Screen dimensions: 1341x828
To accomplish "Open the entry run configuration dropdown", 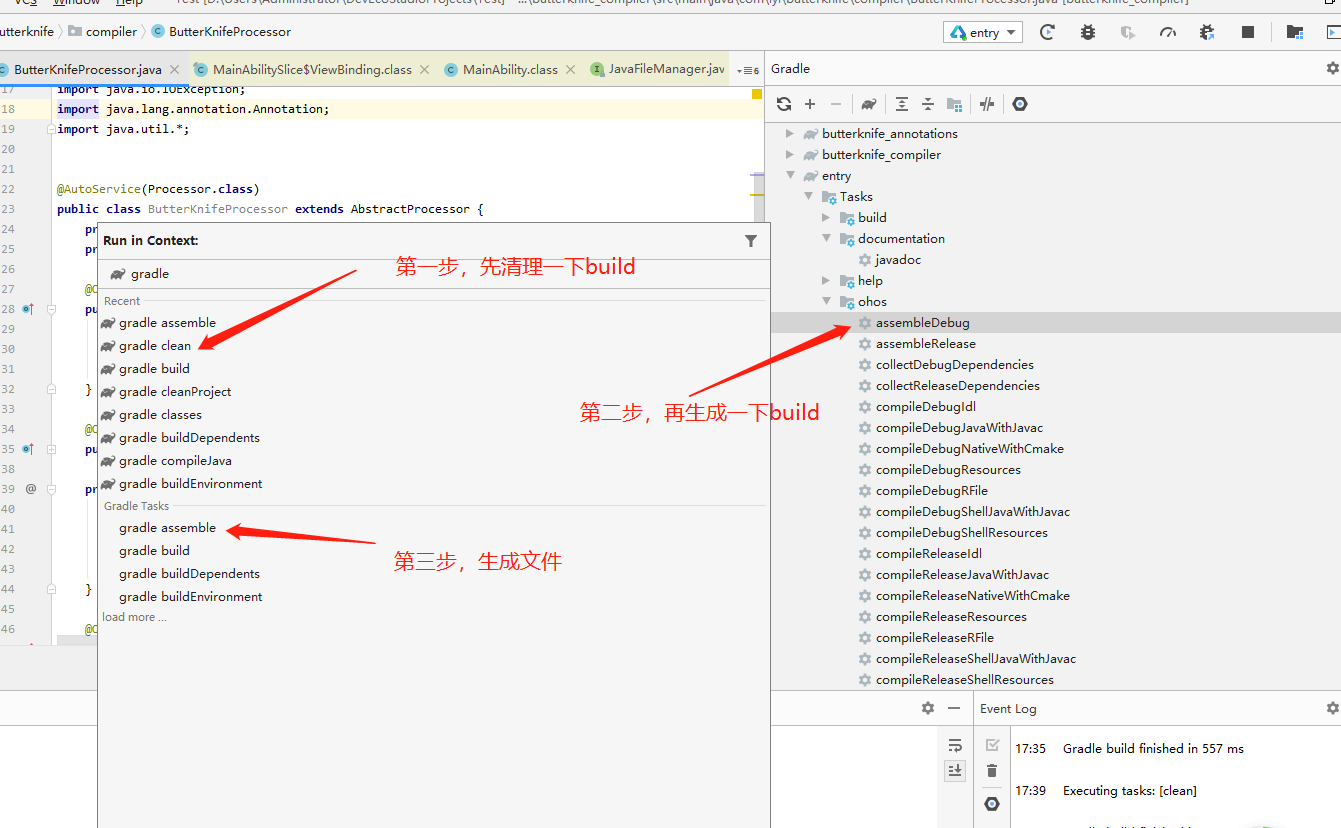I will [983, 32].
